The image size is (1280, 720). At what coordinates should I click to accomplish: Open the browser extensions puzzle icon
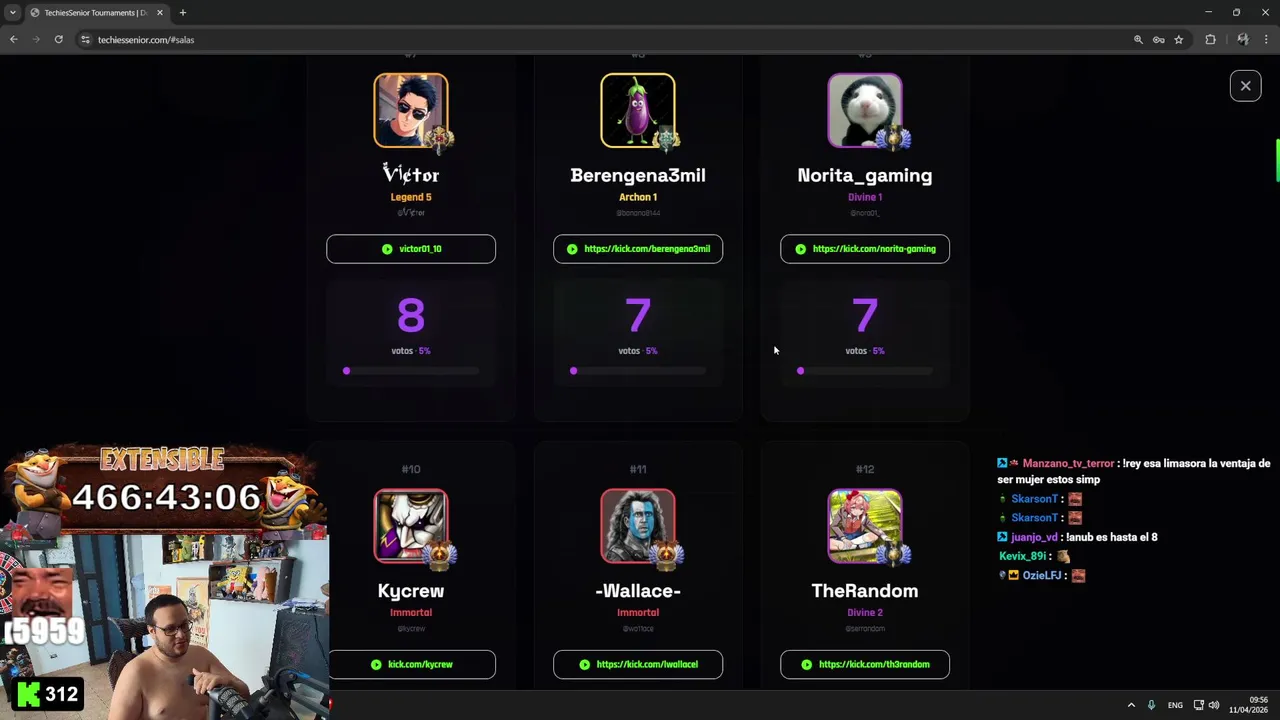click(x=1210, y=40)
